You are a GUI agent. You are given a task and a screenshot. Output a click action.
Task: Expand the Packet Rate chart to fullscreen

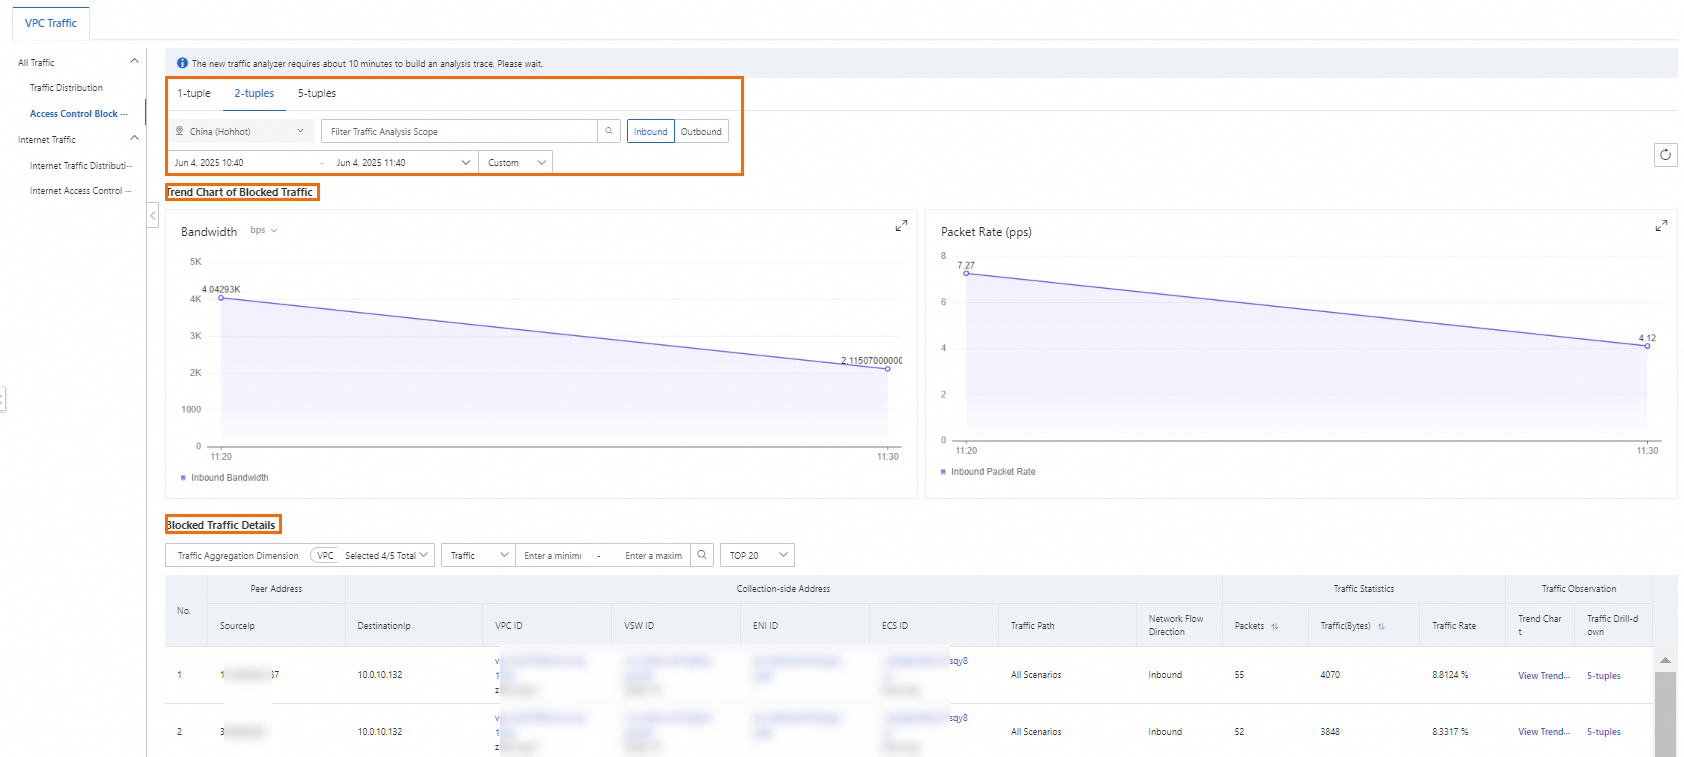tap(1661, 226)
